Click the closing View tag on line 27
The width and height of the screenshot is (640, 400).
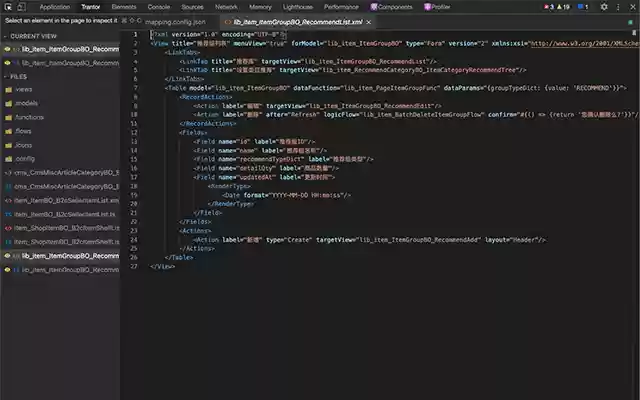162,266
